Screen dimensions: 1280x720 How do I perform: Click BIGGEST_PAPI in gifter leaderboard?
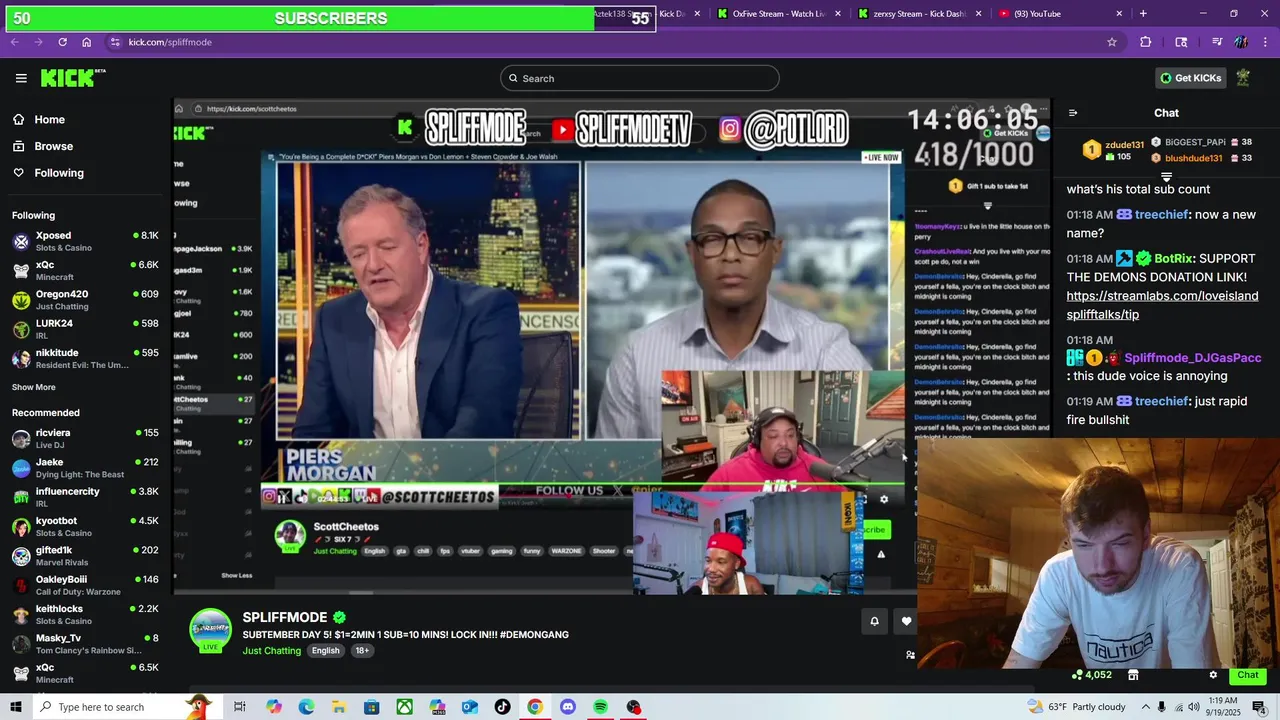pos(1195,142)
